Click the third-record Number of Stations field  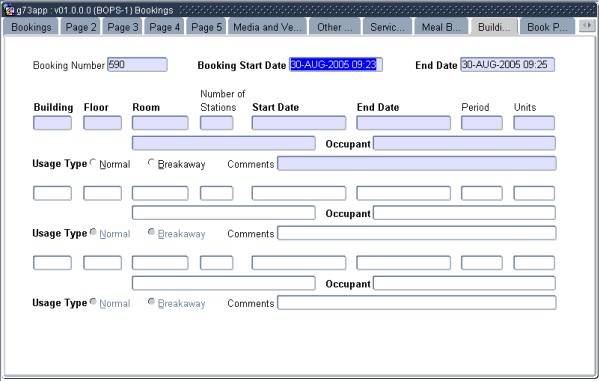coord(217,263)
